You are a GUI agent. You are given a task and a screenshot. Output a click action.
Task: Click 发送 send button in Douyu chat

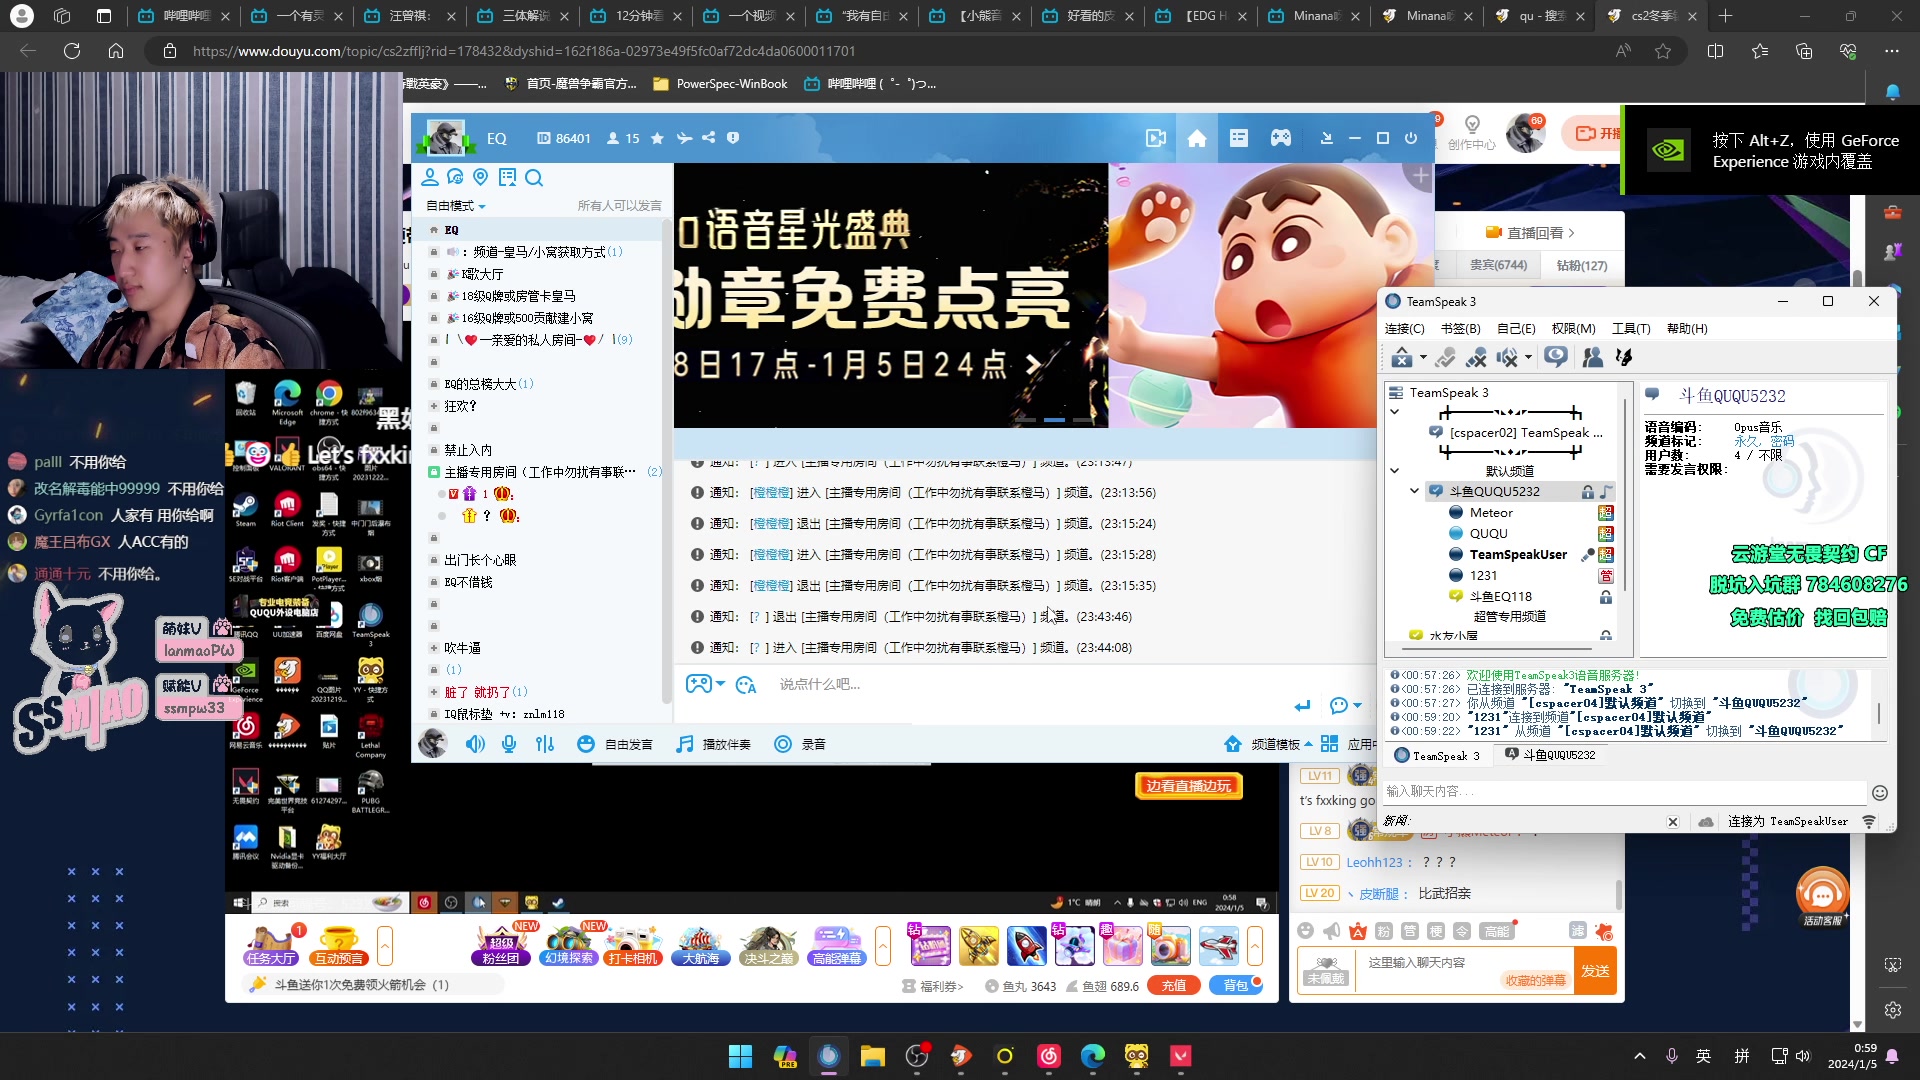coord(1595,971)
